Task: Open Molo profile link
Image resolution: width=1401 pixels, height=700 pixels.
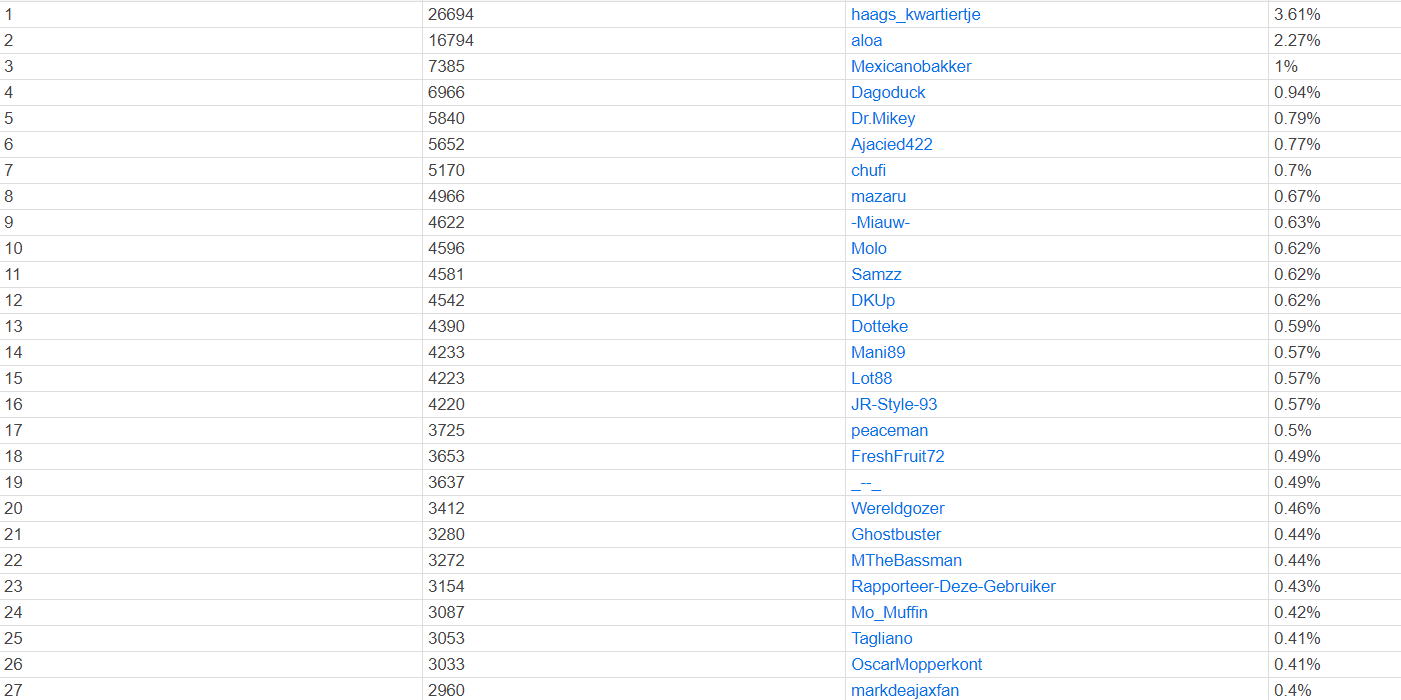Action: (x=869, y=249)
